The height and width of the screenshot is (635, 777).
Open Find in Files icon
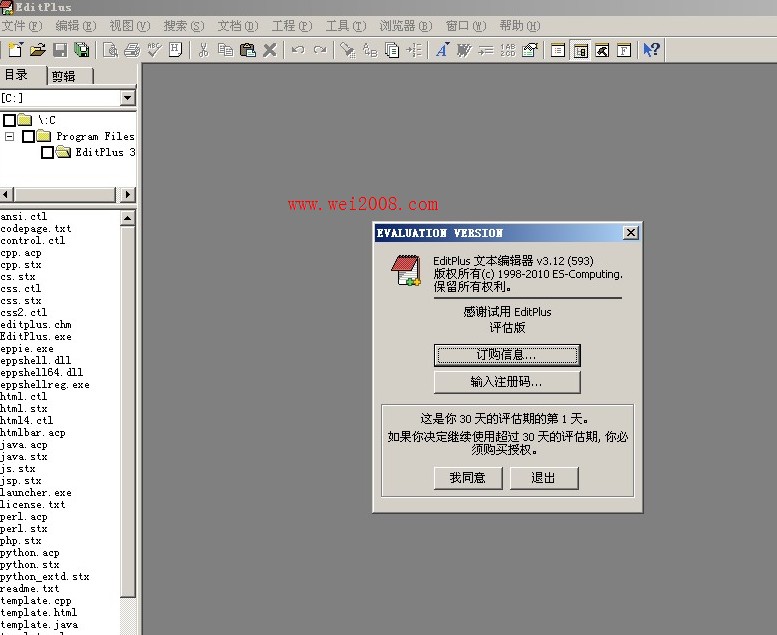pos(392,50)
